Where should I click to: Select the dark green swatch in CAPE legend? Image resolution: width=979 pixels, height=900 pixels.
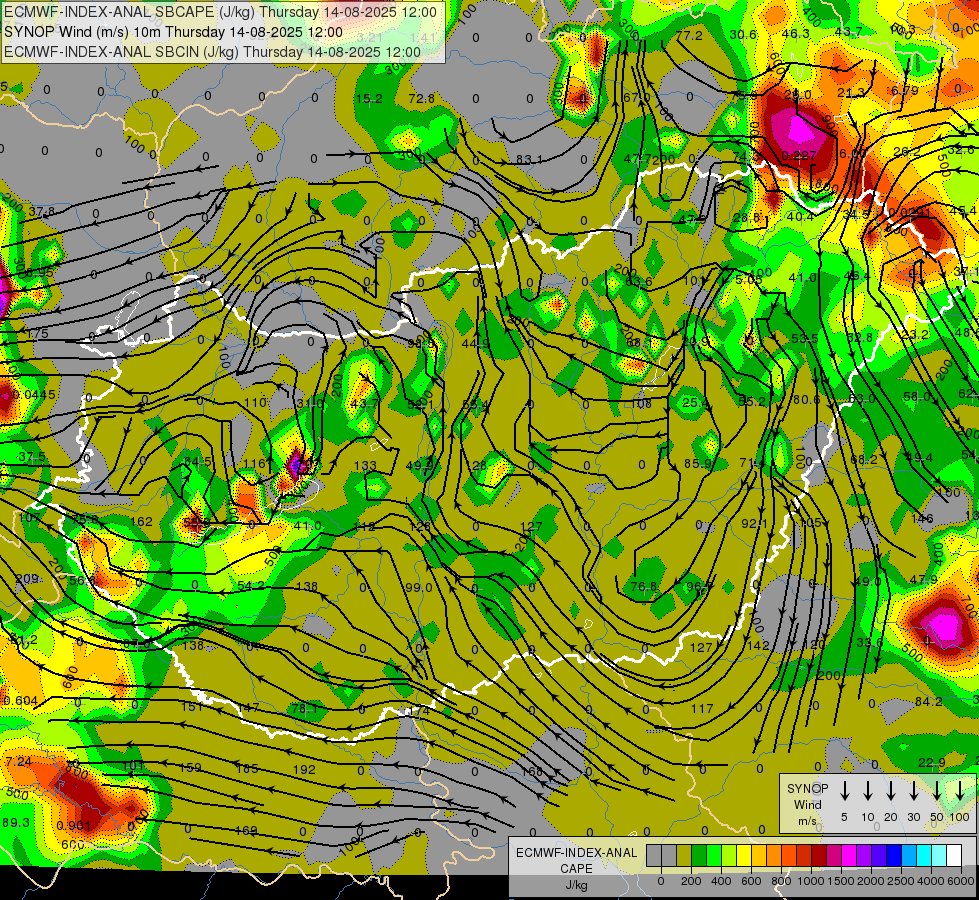coord(699,855)
